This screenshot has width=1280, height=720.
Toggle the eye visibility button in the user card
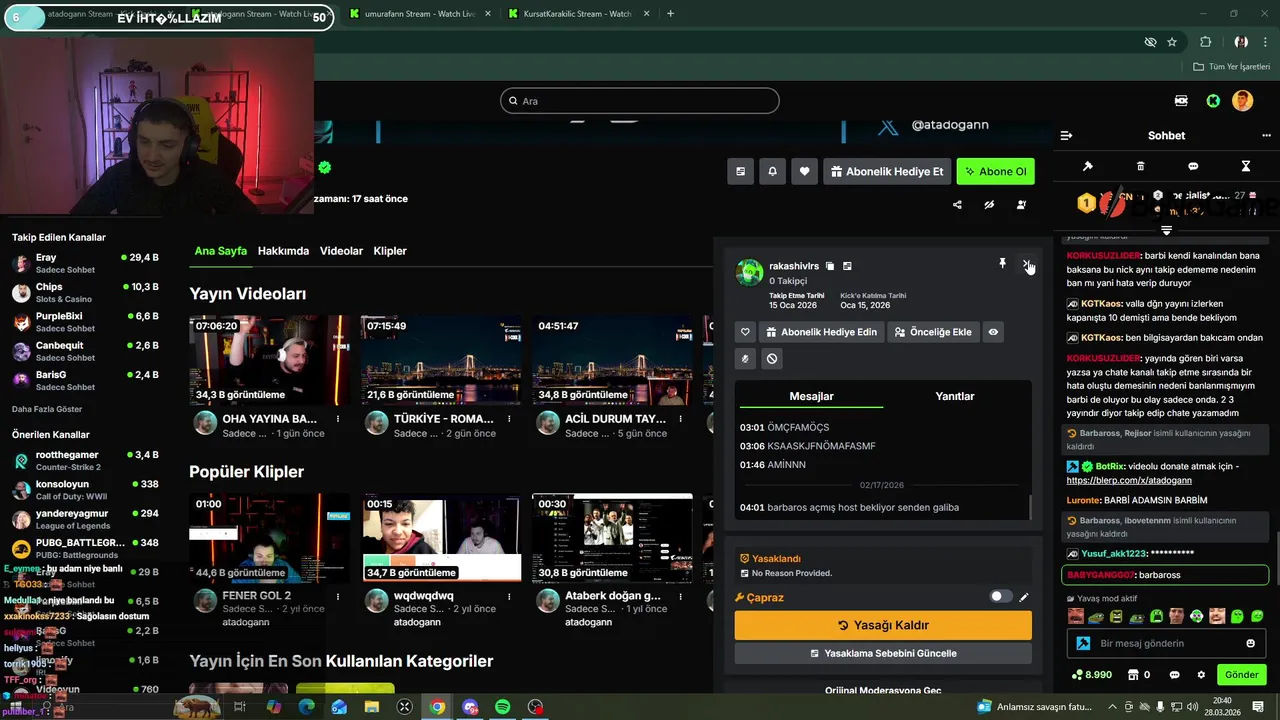993,332
